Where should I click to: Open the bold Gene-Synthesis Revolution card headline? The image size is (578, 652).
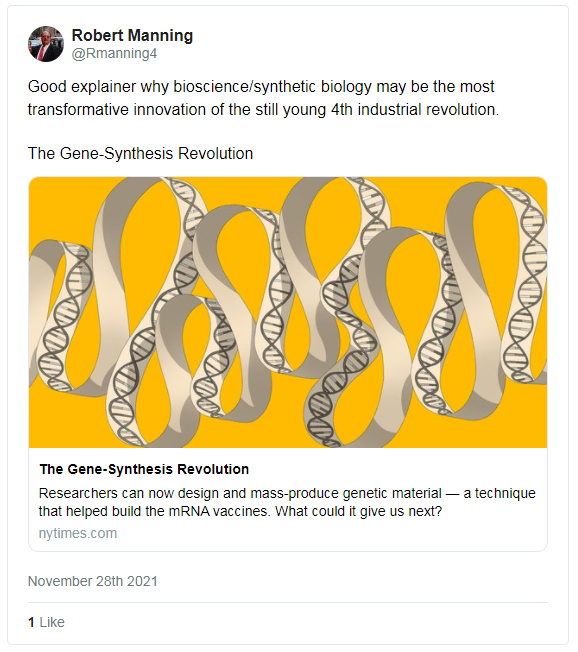(144, 469)
